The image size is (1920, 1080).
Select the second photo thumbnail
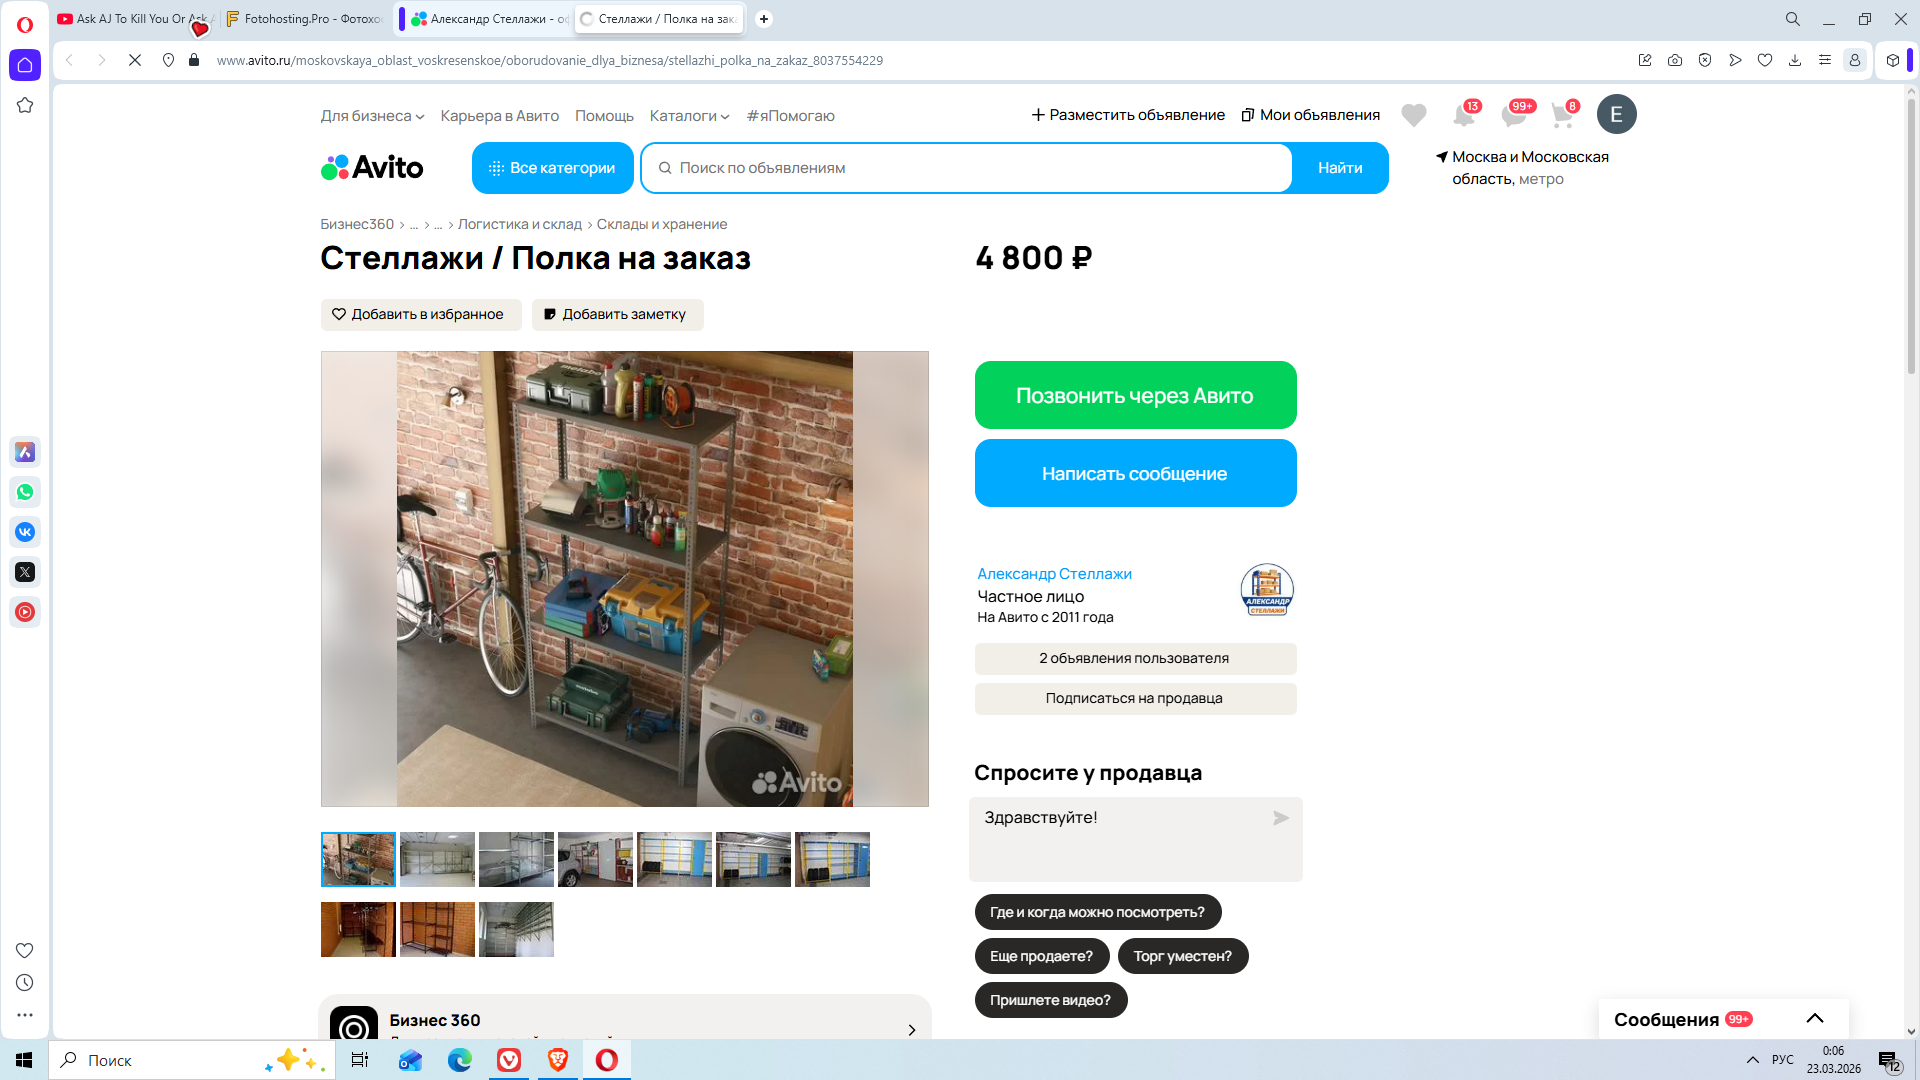pos(437,859)
